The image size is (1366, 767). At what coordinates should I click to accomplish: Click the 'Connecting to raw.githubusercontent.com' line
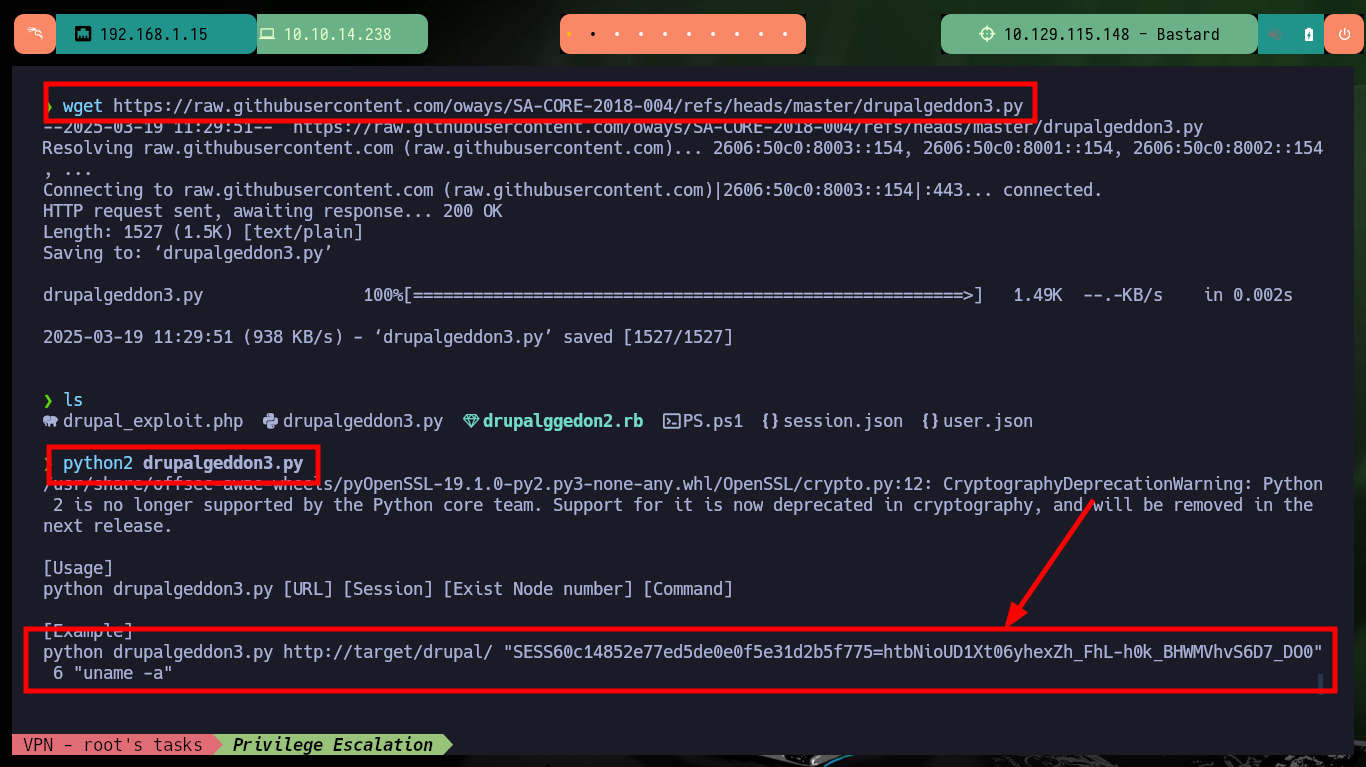pos(572,190)
